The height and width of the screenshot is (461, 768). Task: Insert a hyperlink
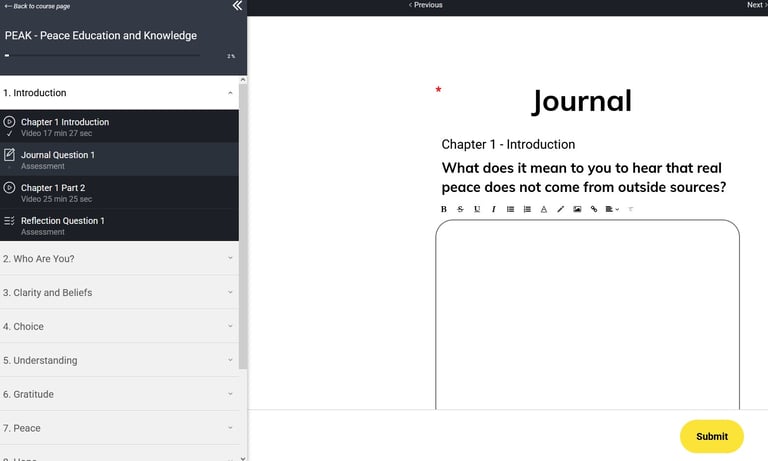point(594,209)
